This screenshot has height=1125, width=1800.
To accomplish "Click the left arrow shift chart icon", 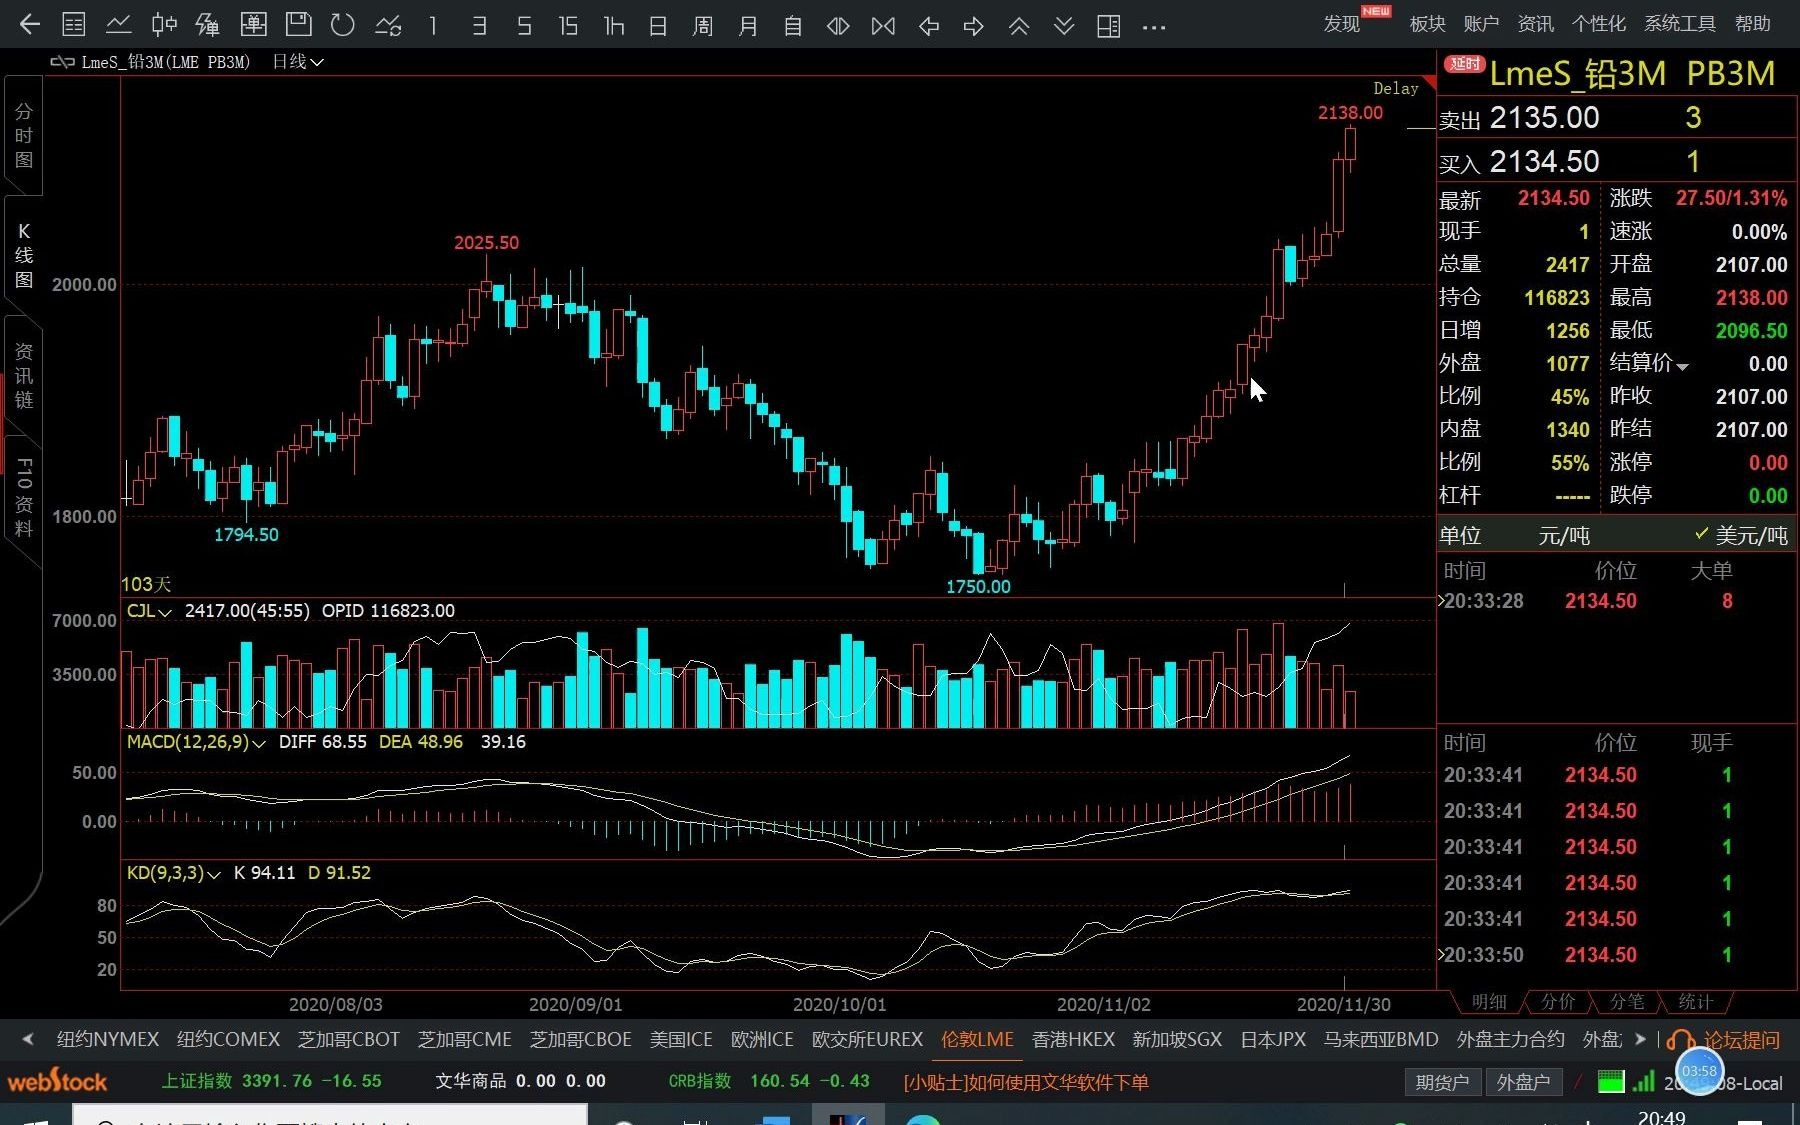I will click(x=929, y=25).
